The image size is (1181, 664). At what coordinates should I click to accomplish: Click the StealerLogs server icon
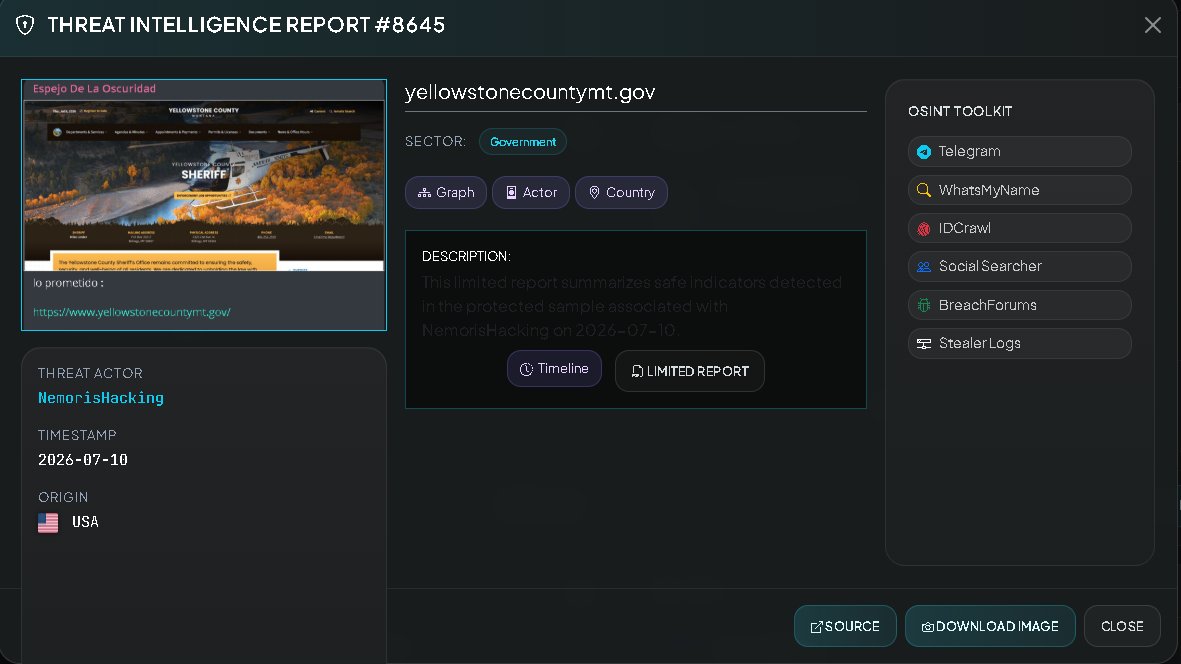point(923,343)
